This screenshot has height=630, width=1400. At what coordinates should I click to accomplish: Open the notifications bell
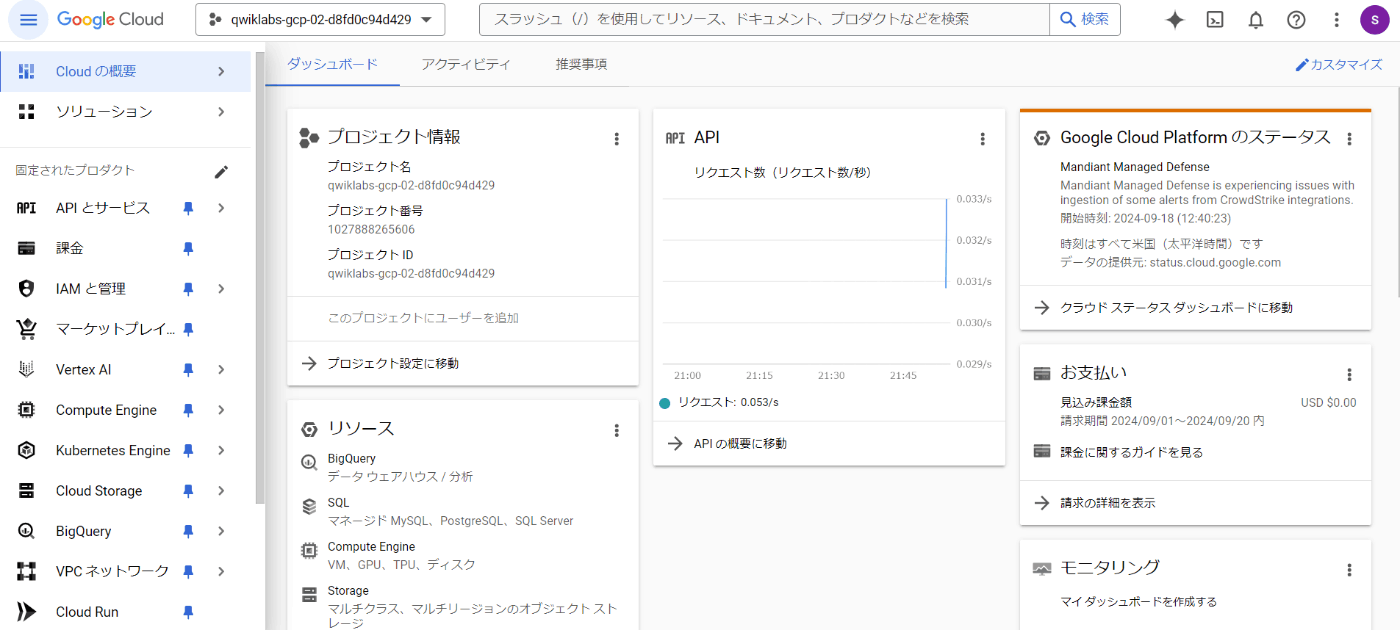point(1256,20)
